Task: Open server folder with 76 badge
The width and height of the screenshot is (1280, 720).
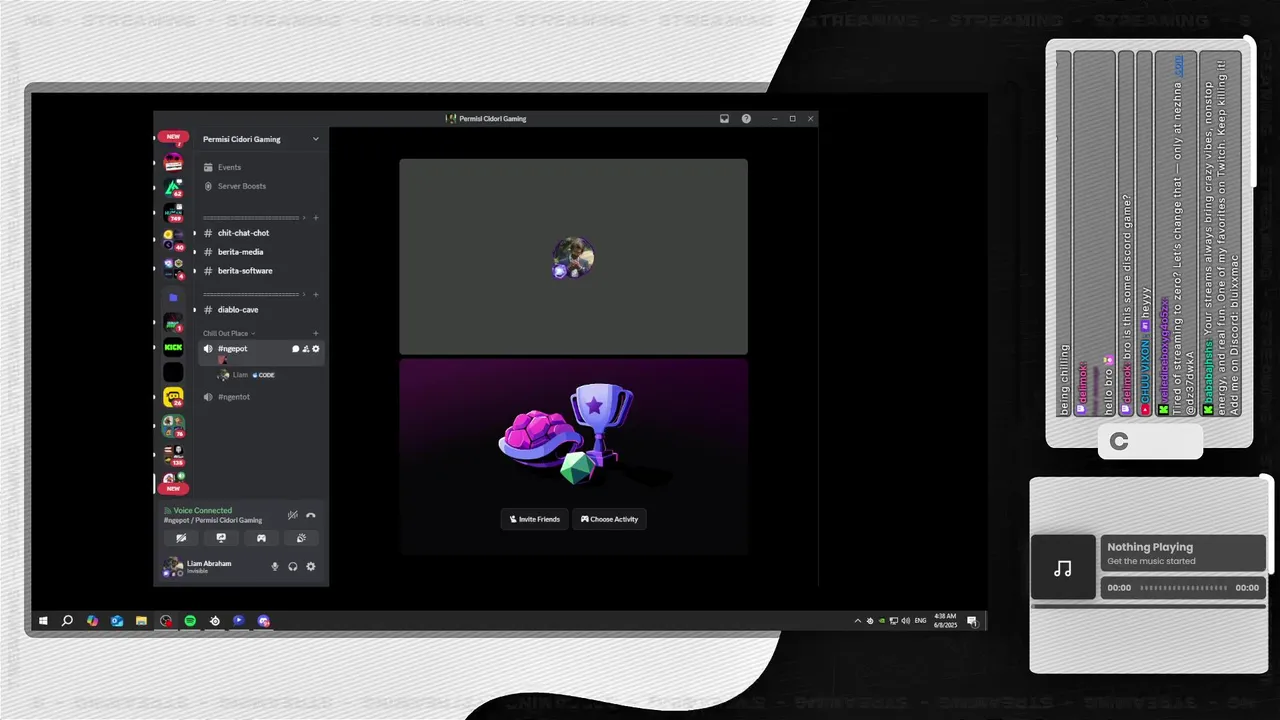Action: 173,426
